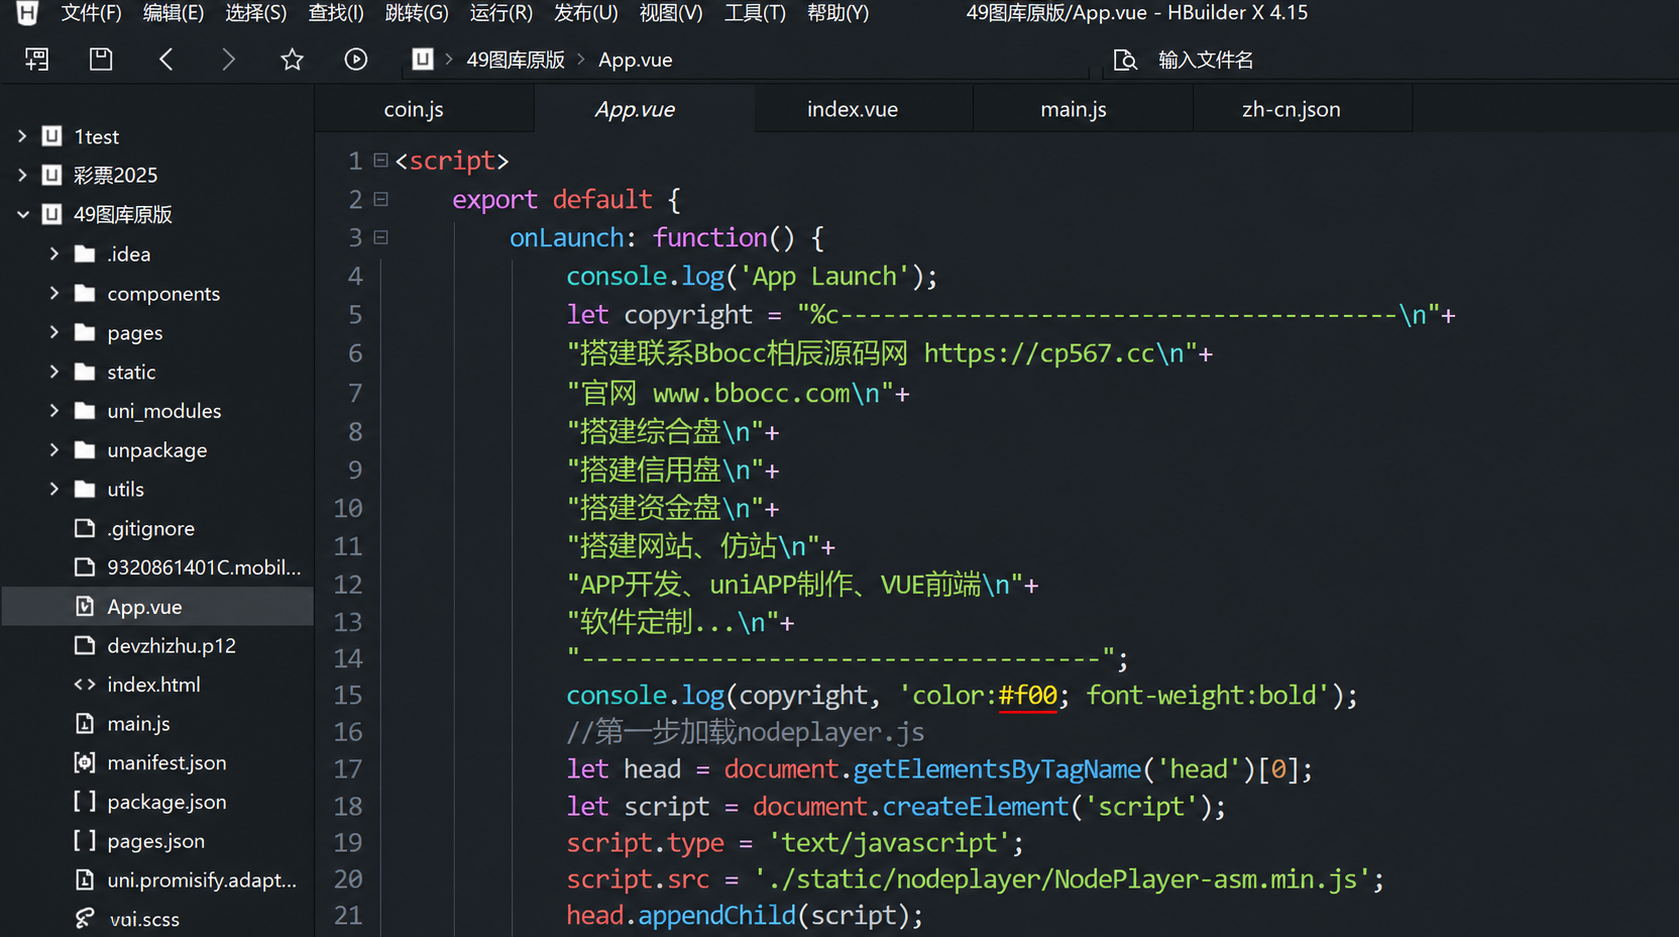Open the 工具(T) menu
This screenshot has width=1679, height=937.
(755, 13)
